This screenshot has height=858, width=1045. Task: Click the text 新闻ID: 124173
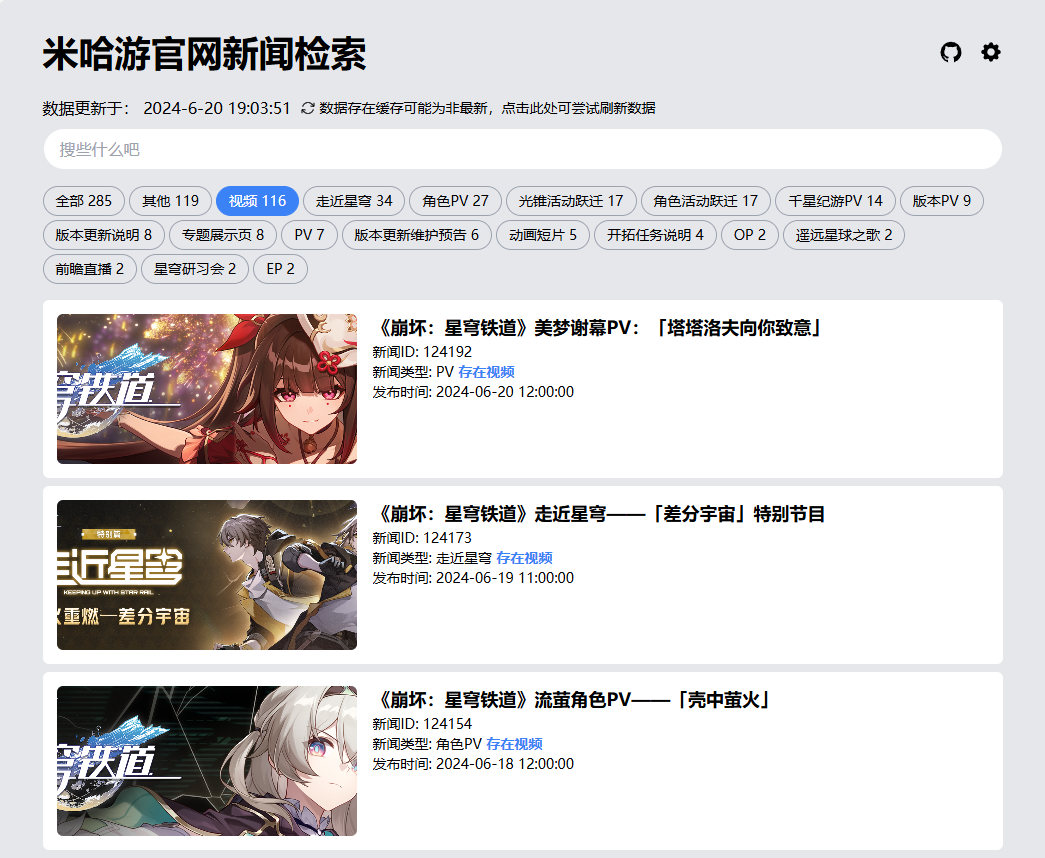[422, 538]
